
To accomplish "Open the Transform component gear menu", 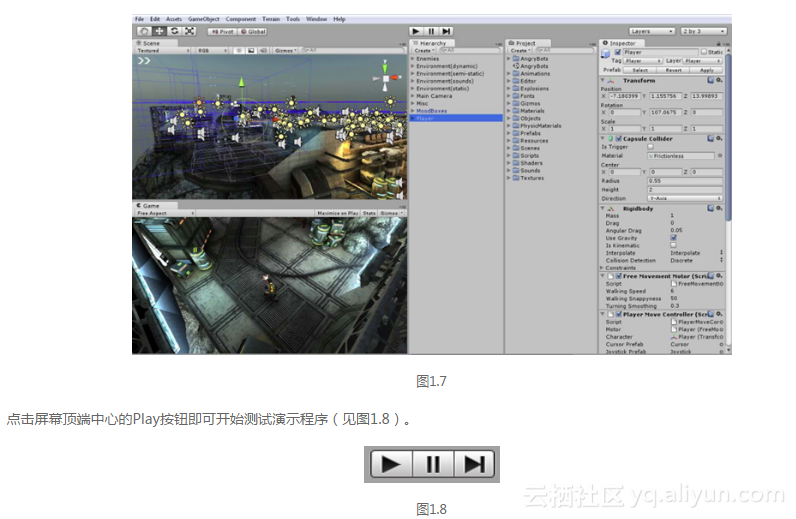I will click(719, 80).
